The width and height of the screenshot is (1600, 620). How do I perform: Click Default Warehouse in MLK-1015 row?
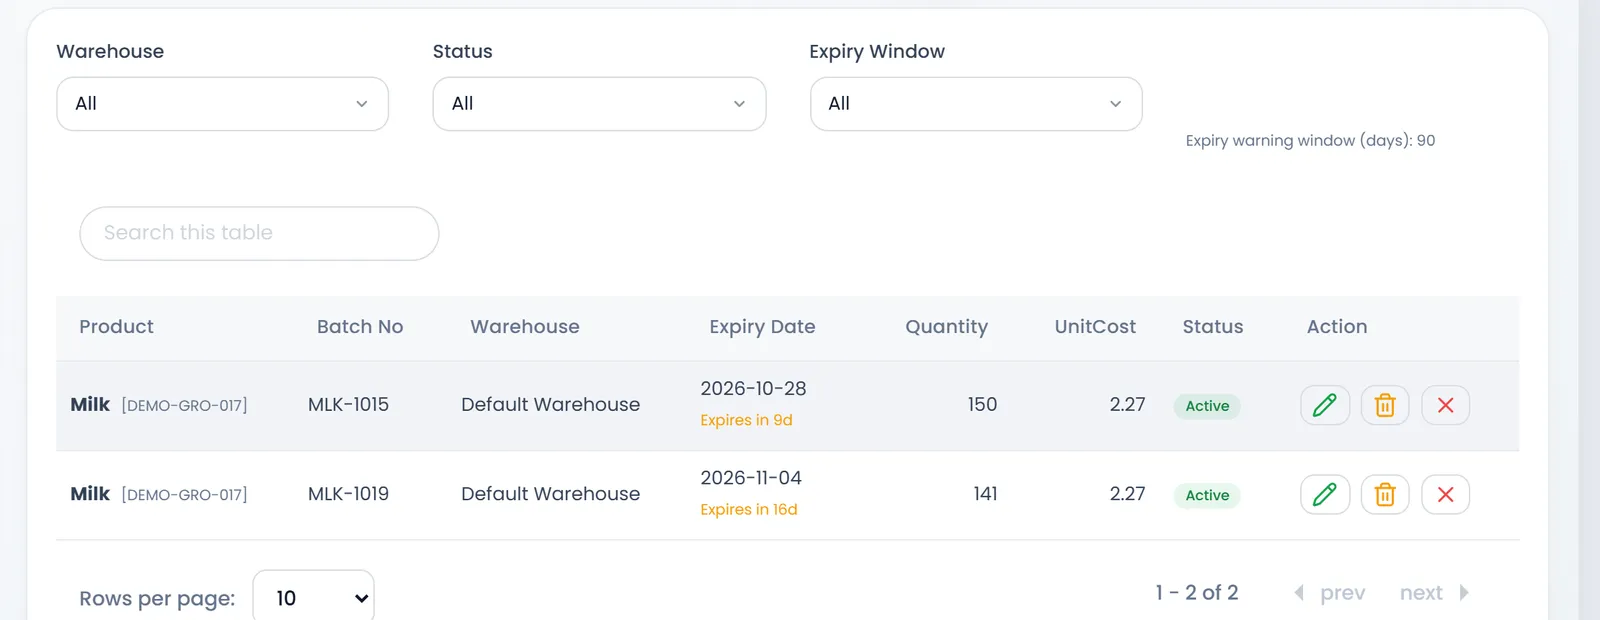[x=550, y=405]
